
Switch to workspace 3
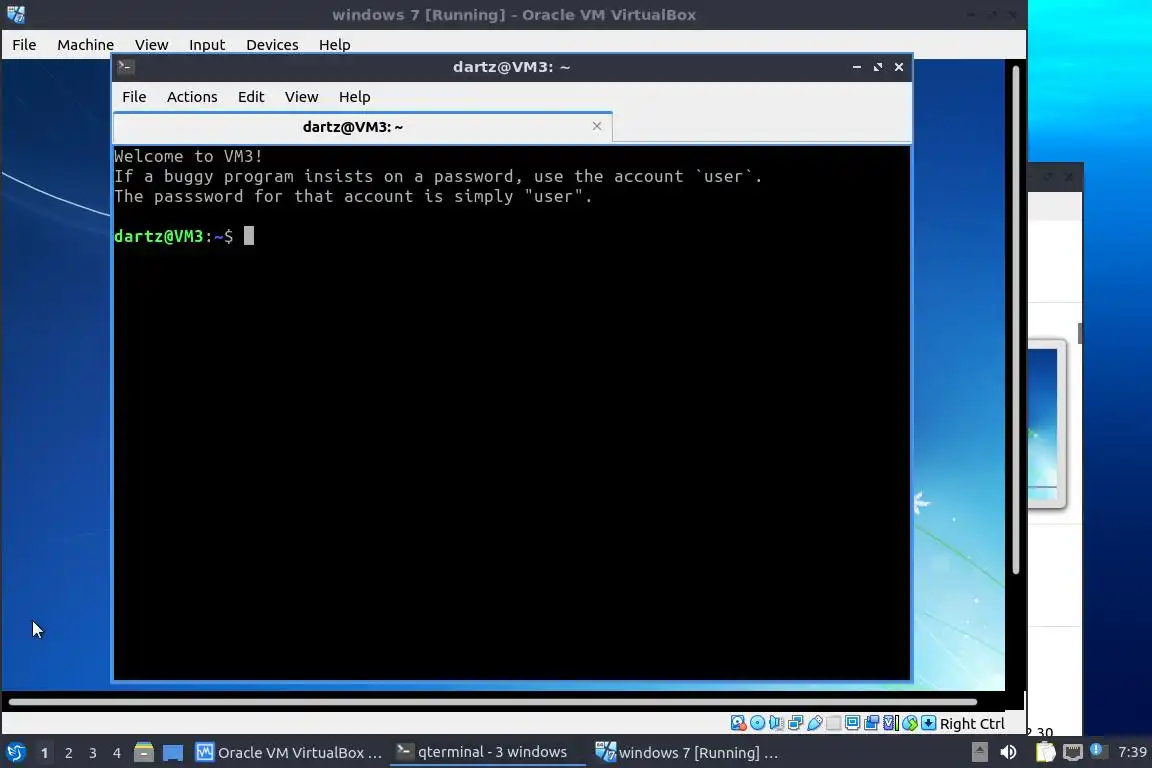coord(93,753)
